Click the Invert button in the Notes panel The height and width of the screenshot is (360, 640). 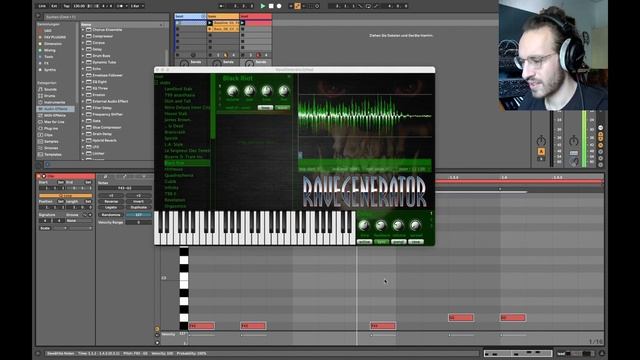tap(138, 201)
